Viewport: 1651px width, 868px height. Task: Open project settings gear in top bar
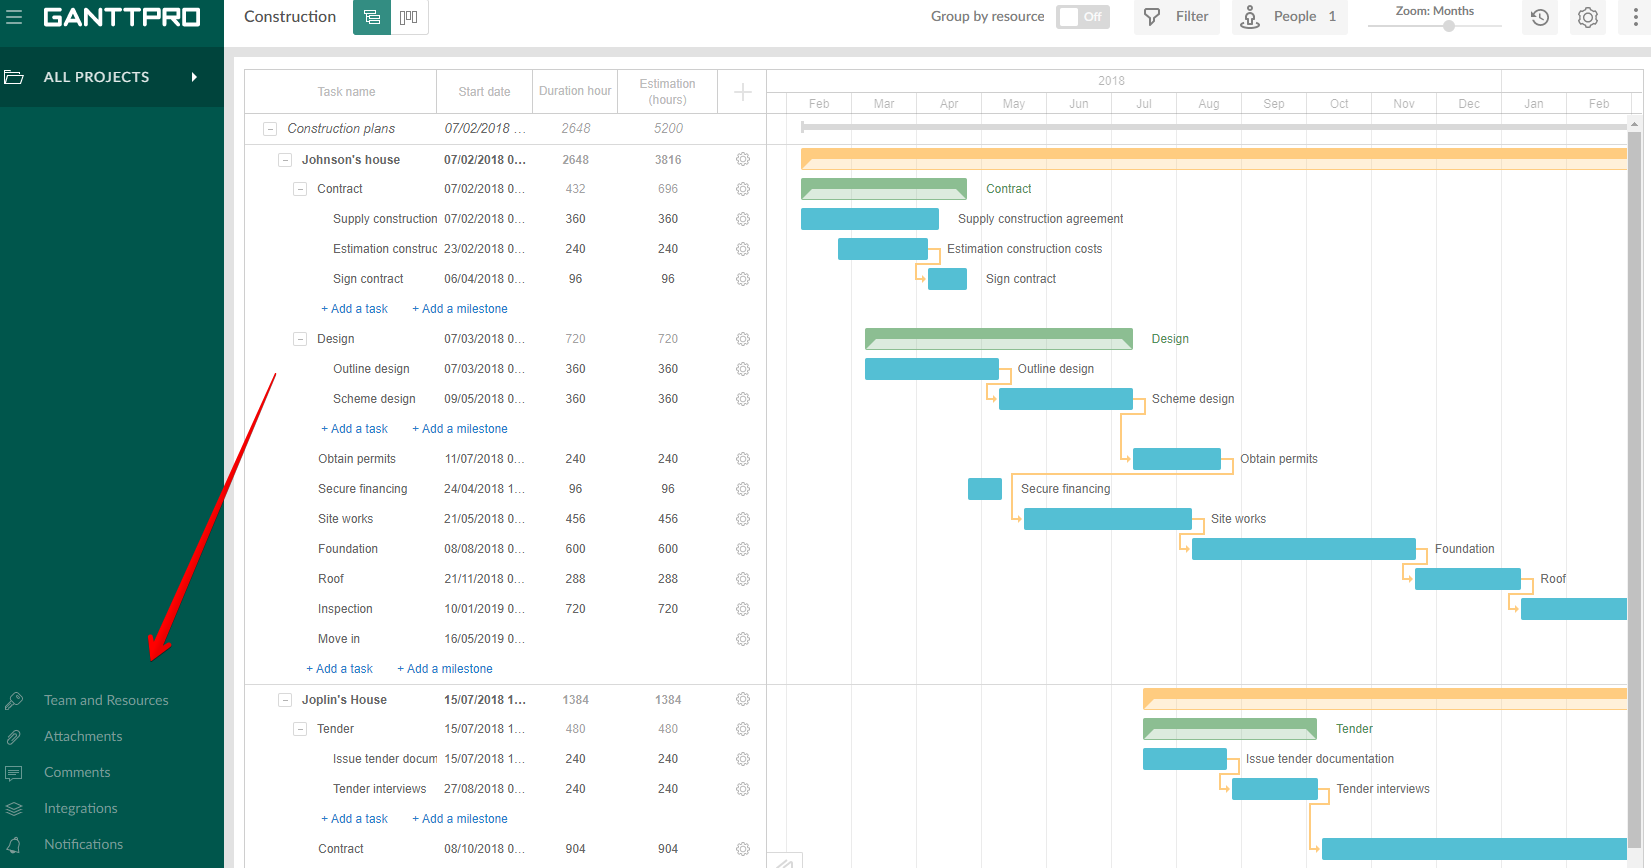click(x=1588, y=17)
